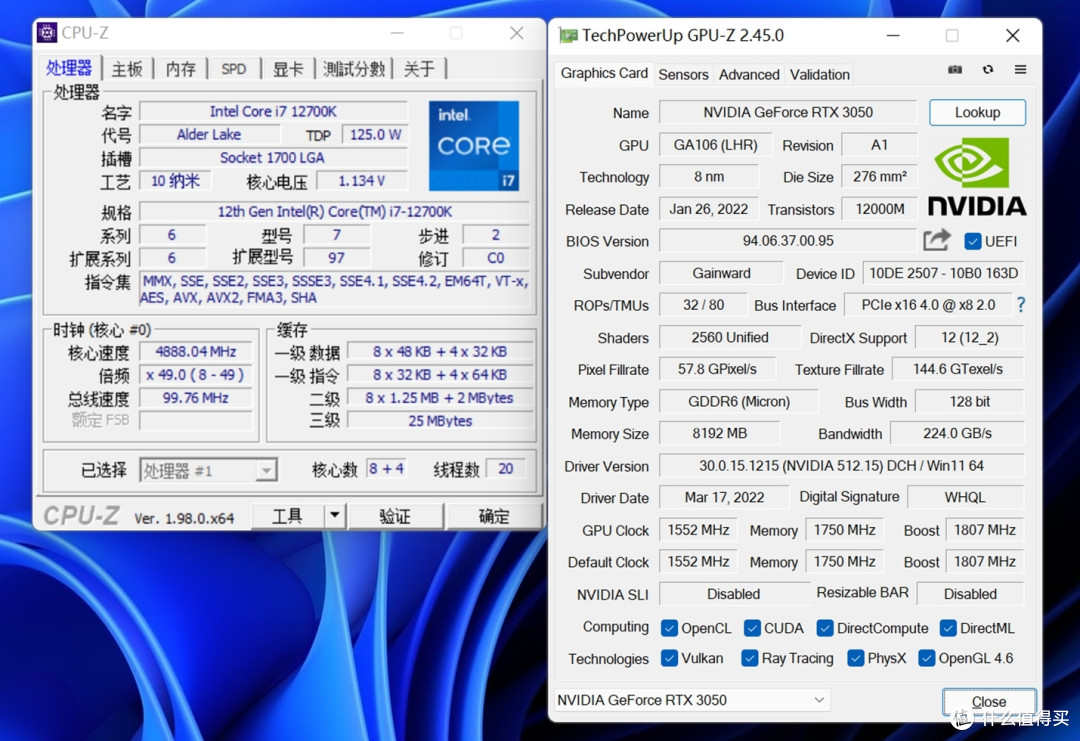The height and width of the screenshot is (741, 1080).
Task: Switch to the 显卡 tab
Action: coord(287,69)
